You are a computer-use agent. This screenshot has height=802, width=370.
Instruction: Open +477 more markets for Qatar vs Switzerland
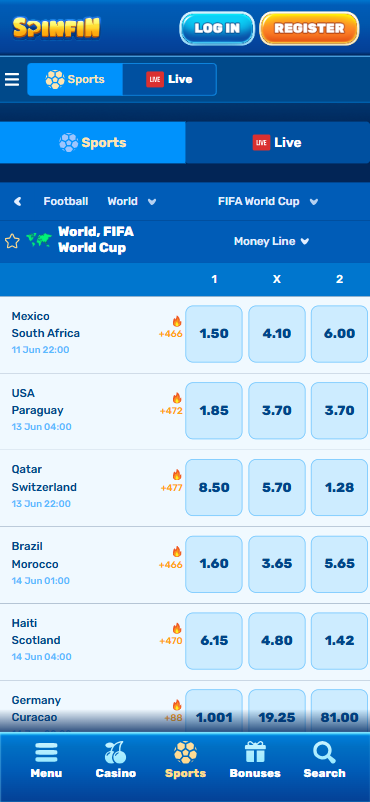tap(171, 488)
